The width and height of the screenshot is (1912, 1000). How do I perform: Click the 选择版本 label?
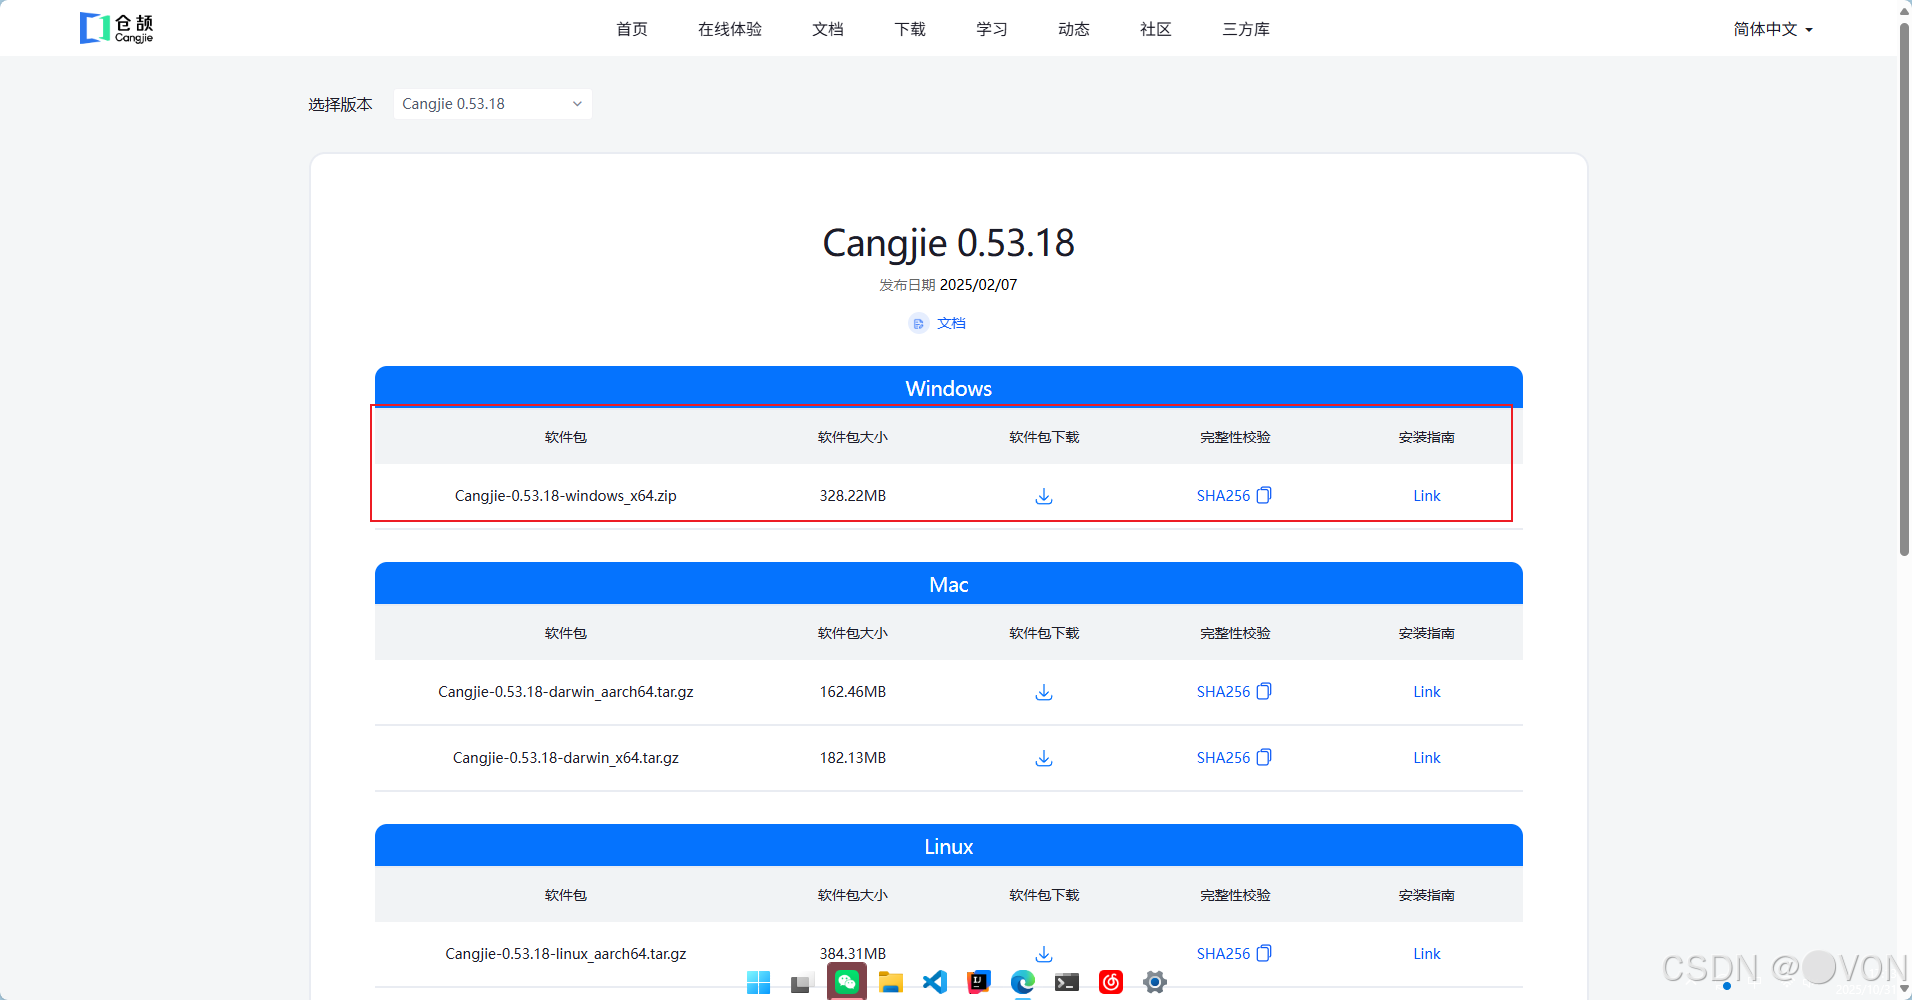(340, 104)
